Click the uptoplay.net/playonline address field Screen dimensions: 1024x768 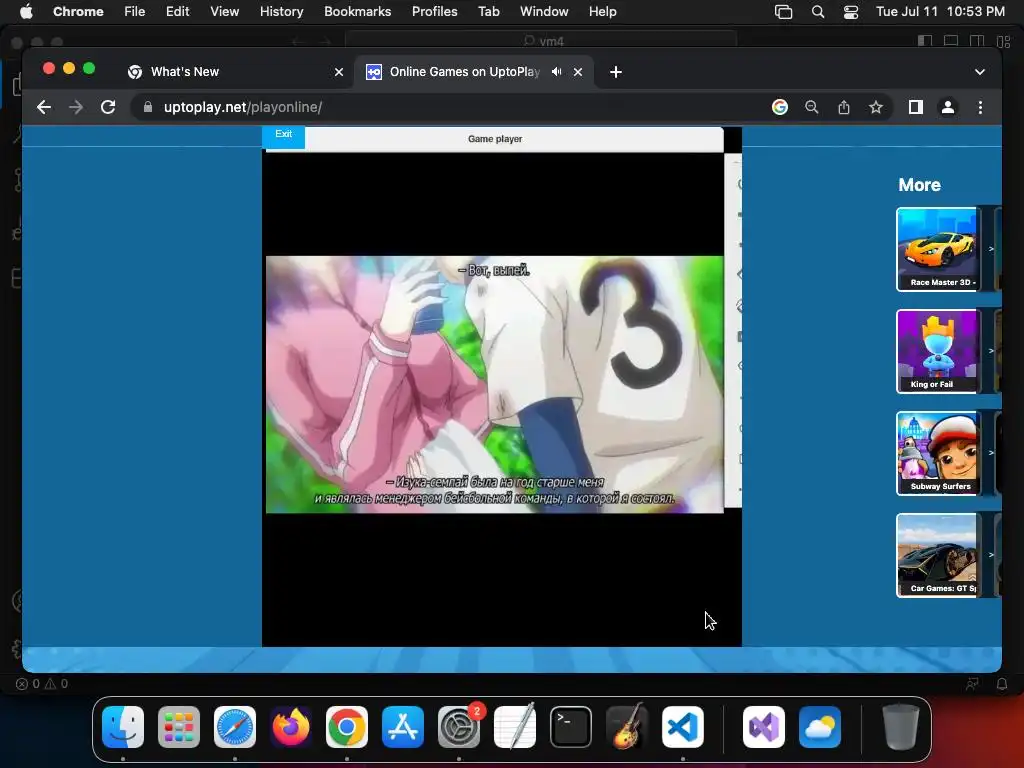(x=451, y=107)
